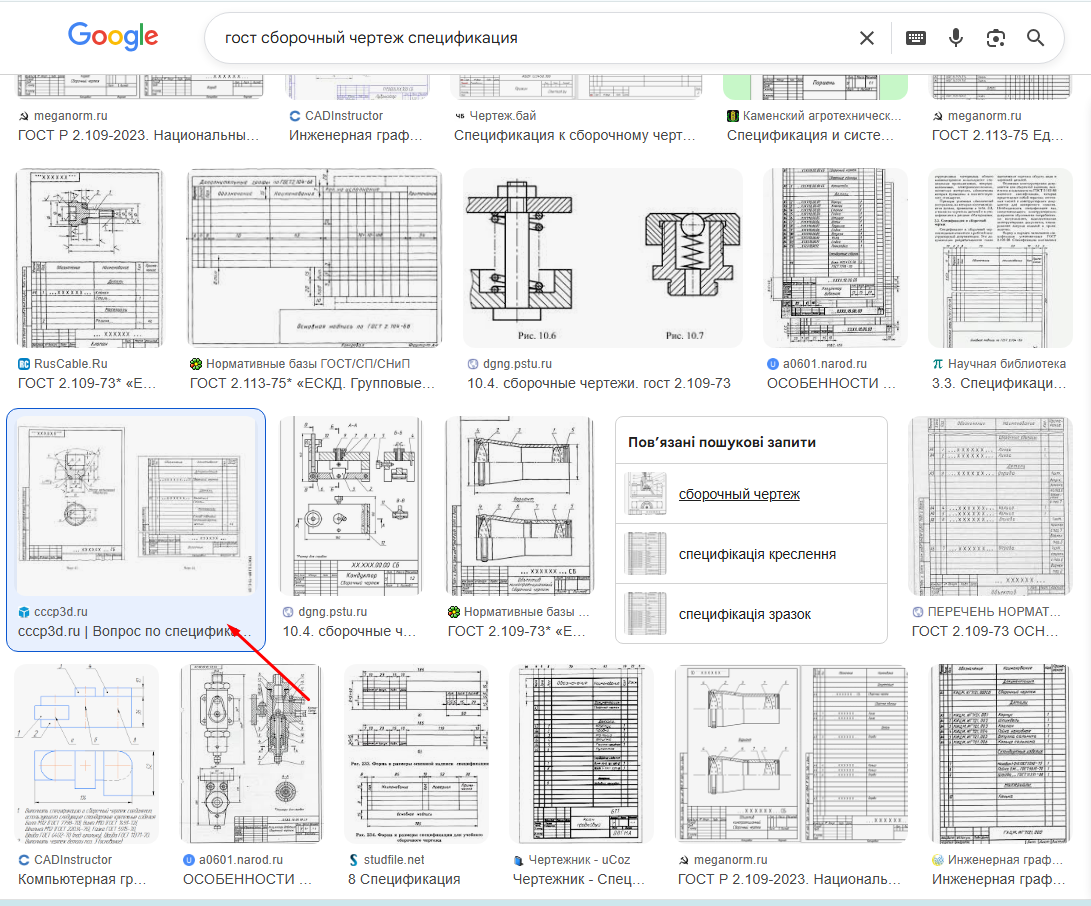
Task: Click dgng.pstu.ru favicon under Кондуктор image
Action: click(288, 612)
